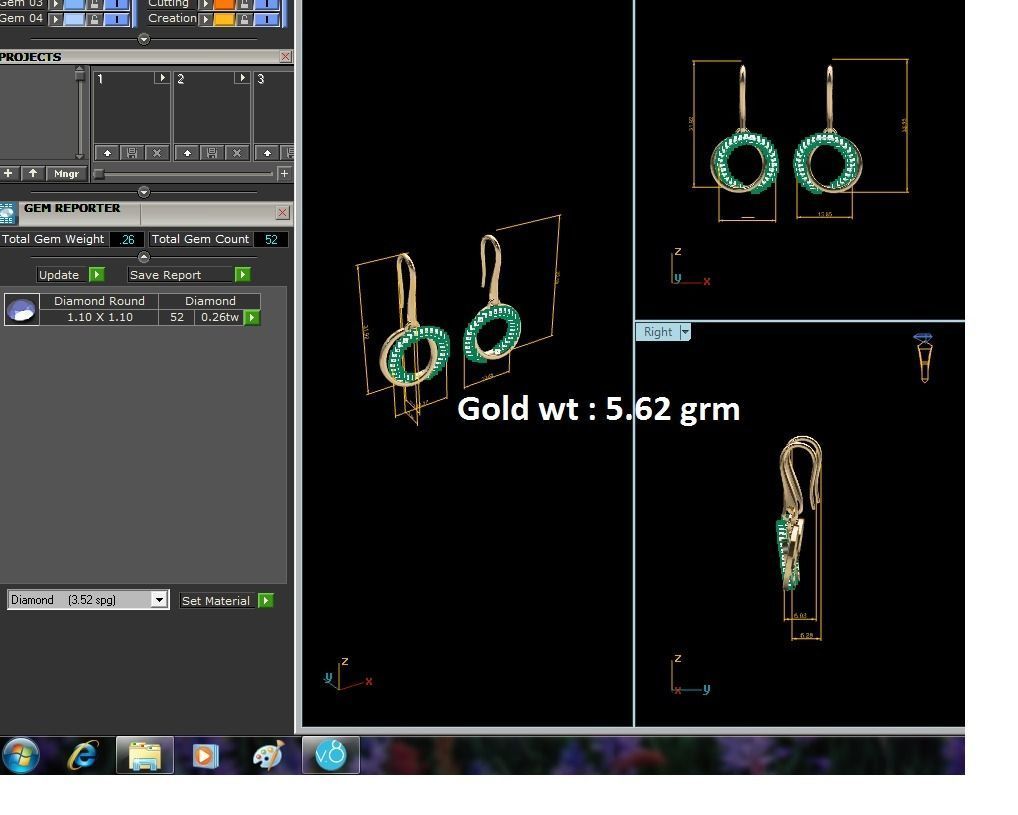
Task: Save to project slot 2 using its floppy icon
Action: coord(212,153)
